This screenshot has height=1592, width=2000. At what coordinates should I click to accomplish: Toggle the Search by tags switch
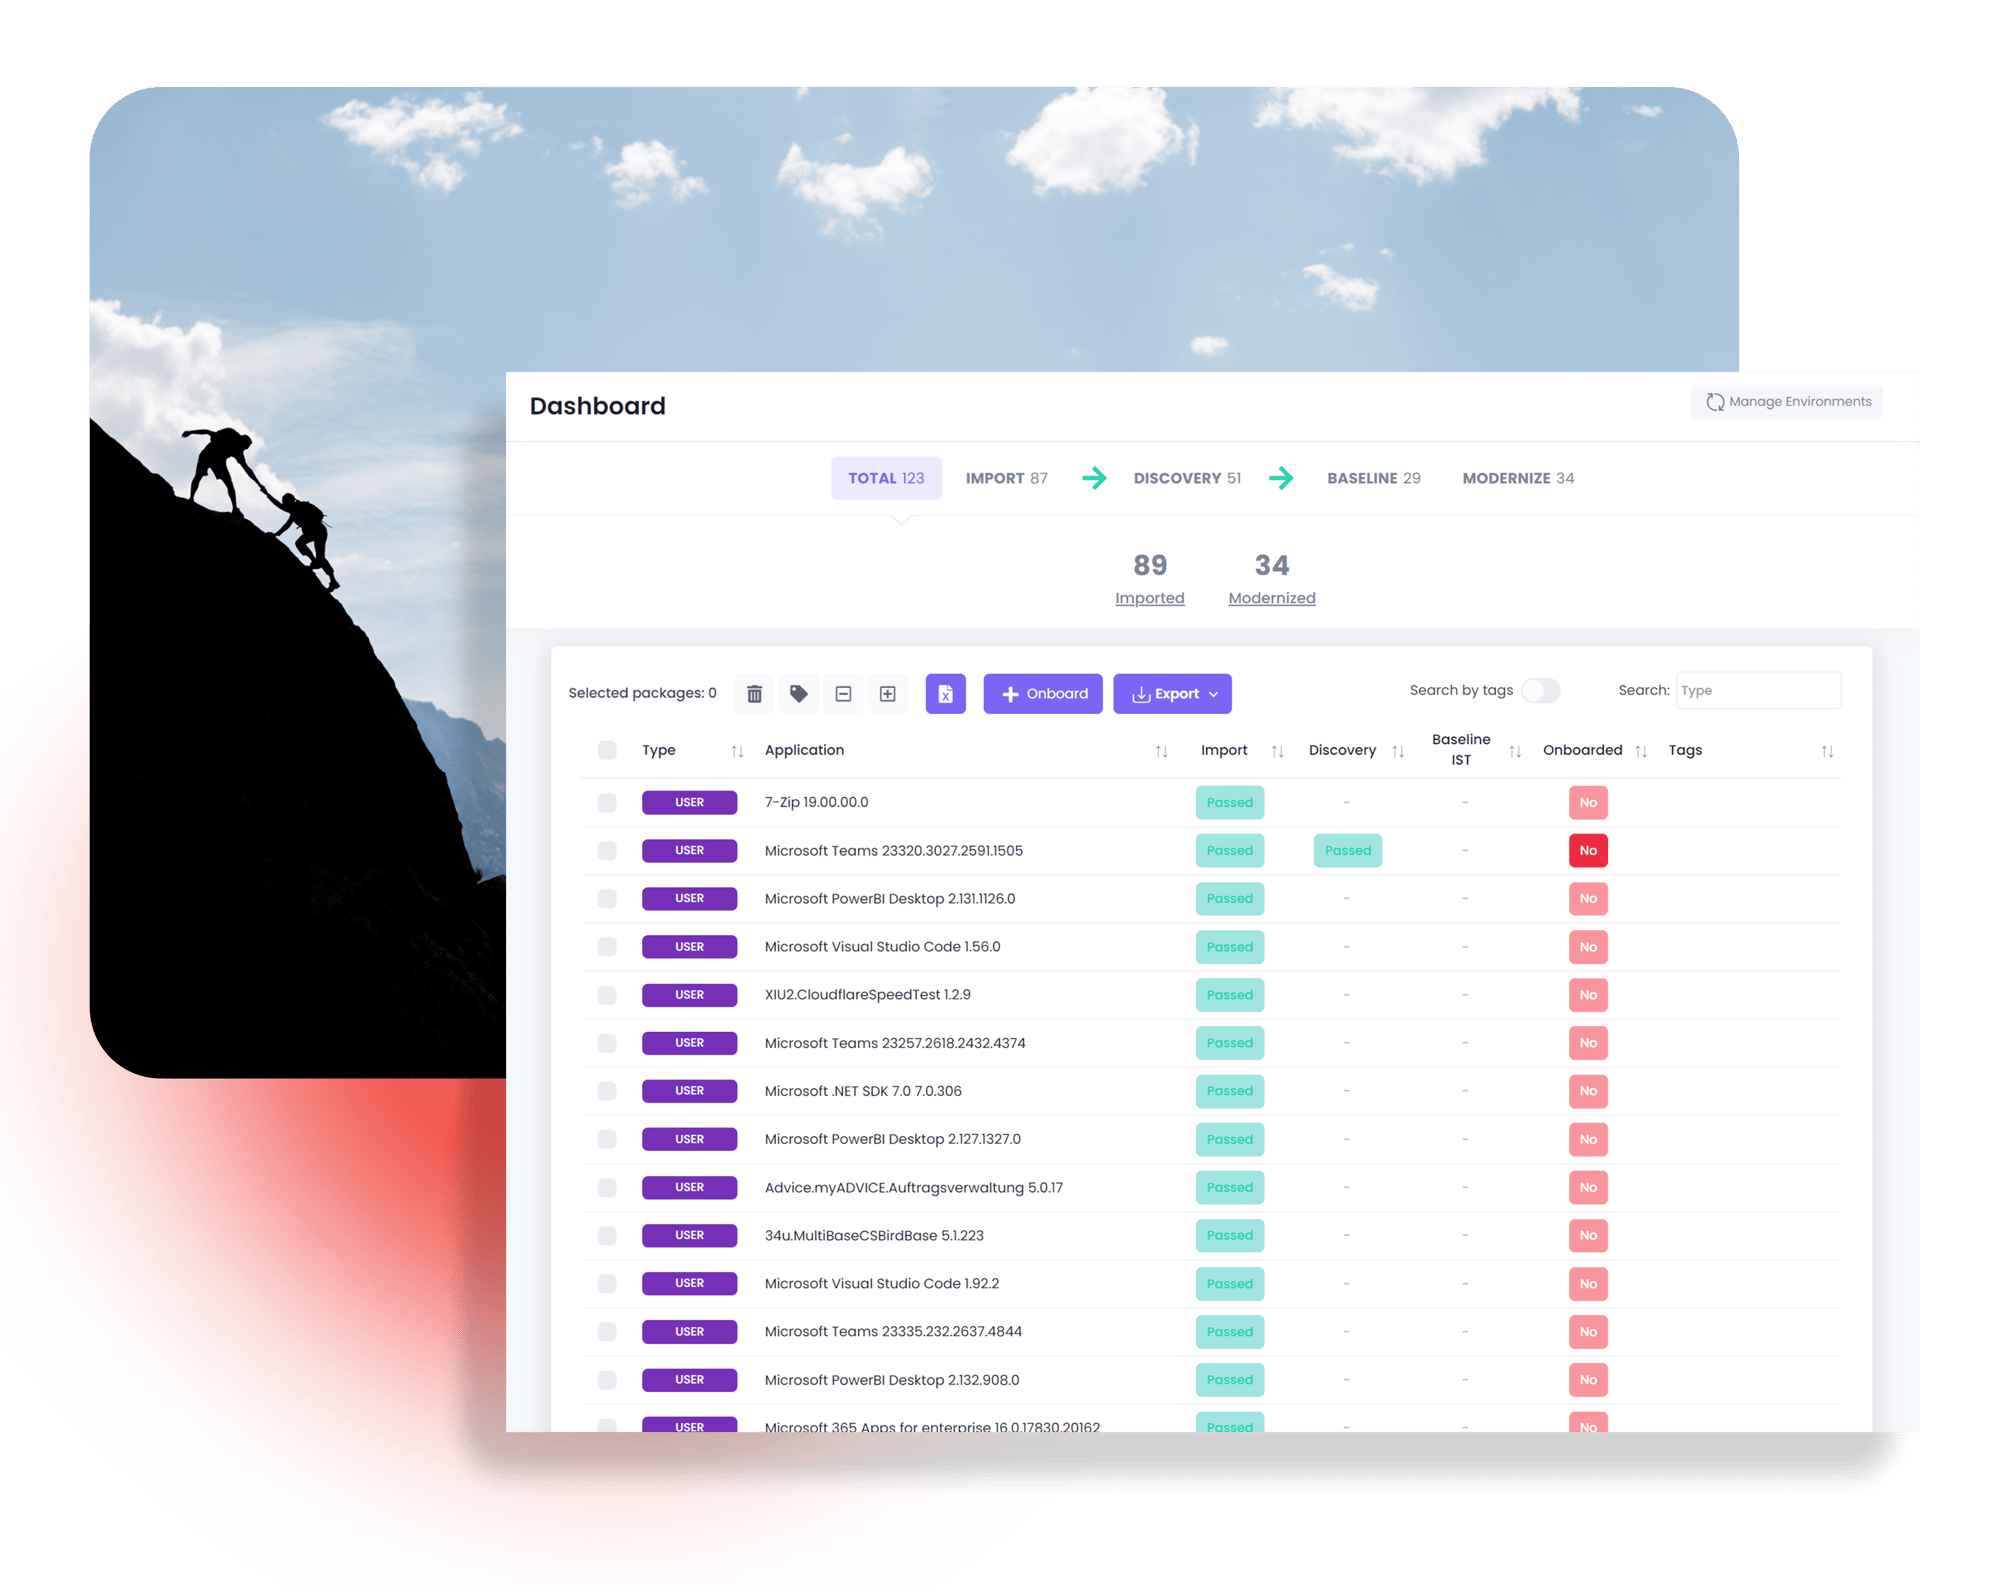tap(1540, 690)
